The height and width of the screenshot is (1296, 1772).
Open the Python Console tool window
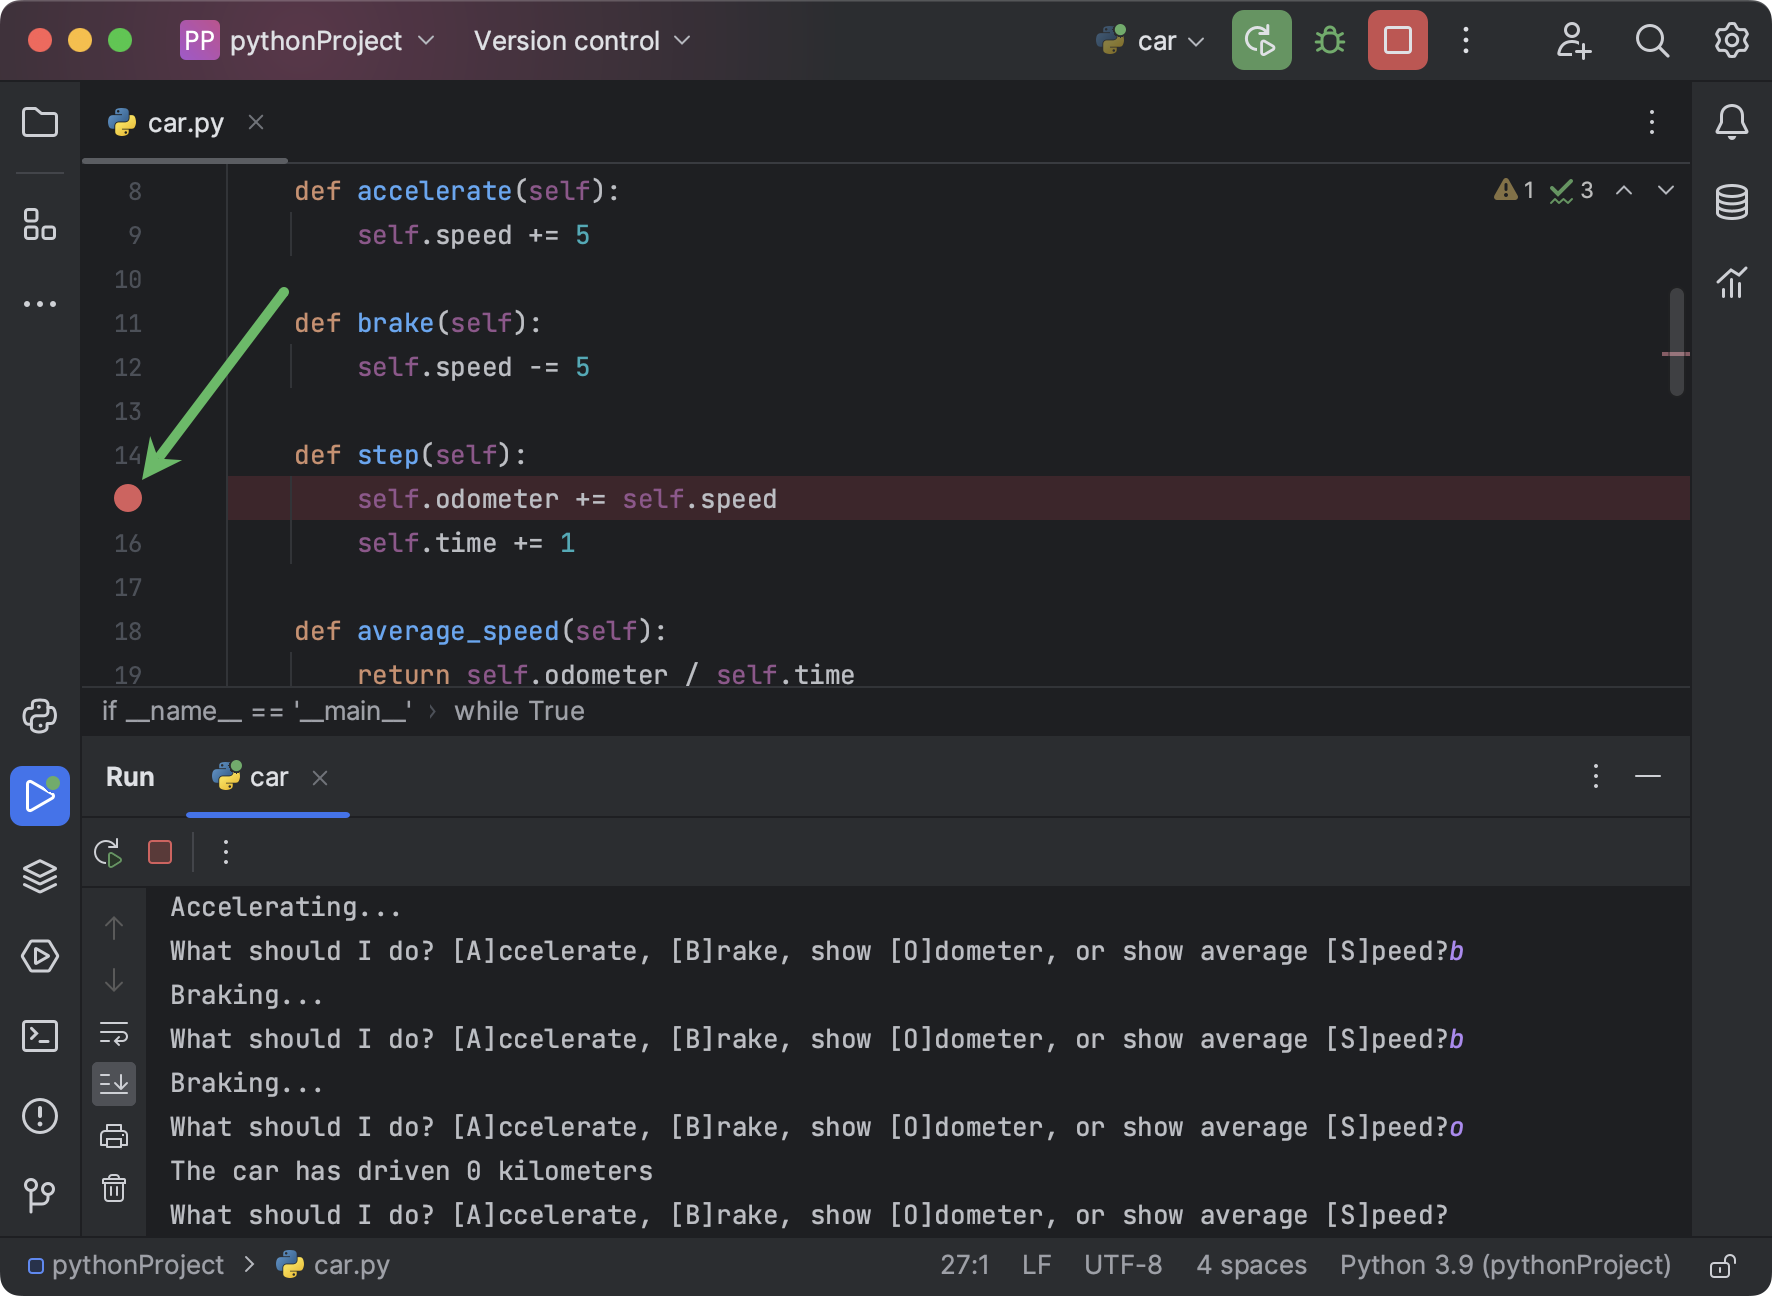point(40,716)
